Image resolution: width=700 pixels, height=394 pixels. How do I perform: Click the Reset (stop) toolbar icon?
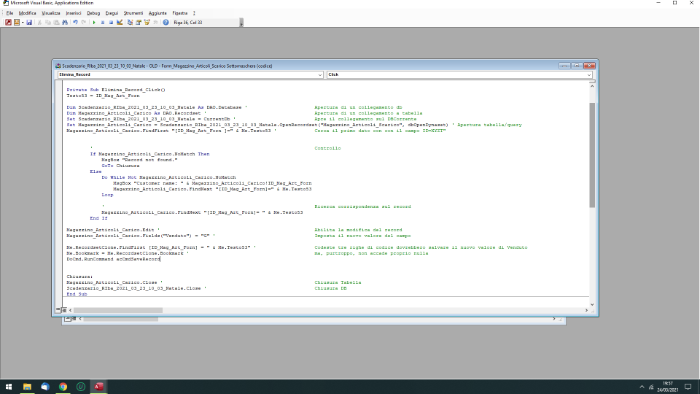pyautogui.click(x=111, y=22)
